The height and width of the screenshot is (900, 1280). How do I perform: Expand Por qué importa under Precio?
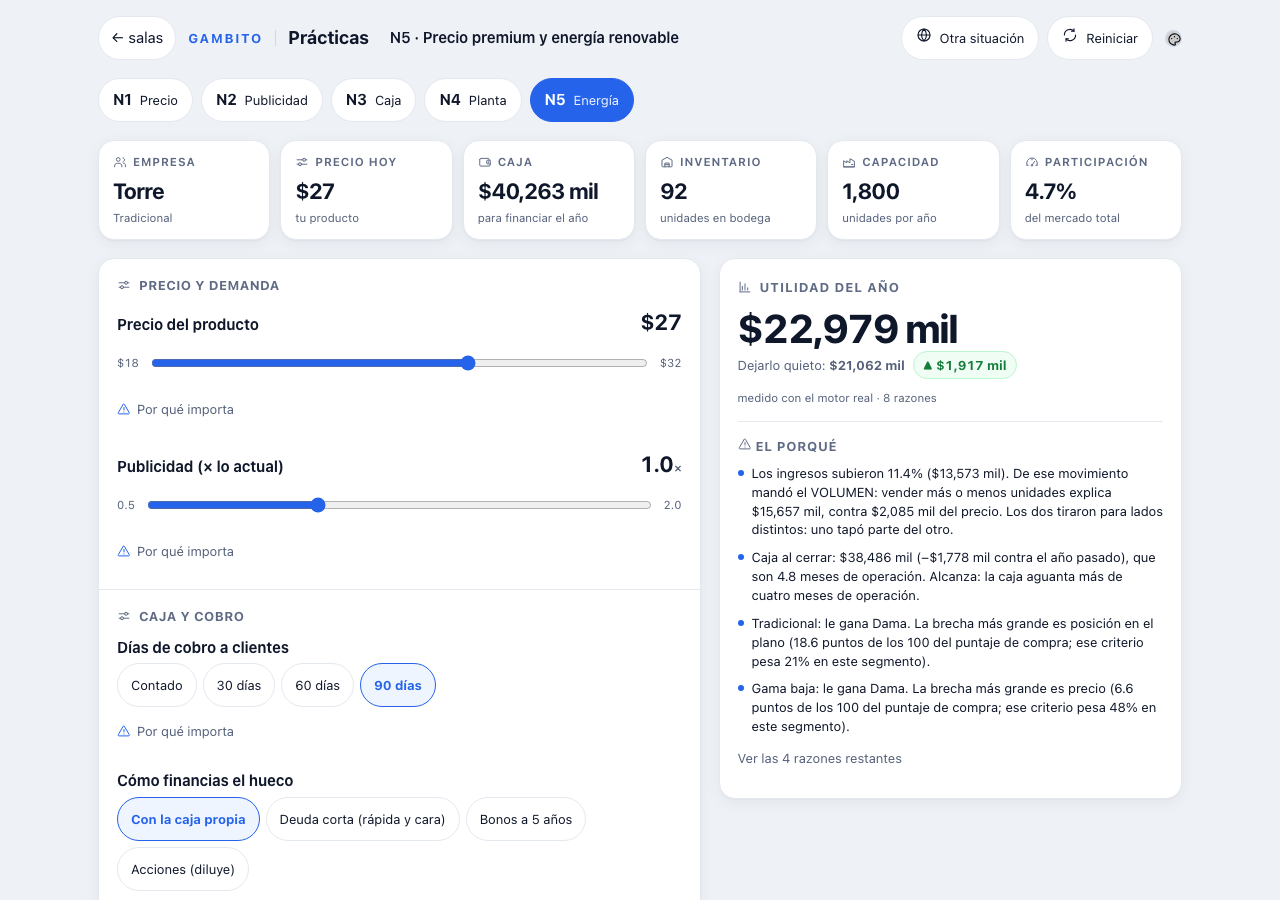tap(176, 409)
